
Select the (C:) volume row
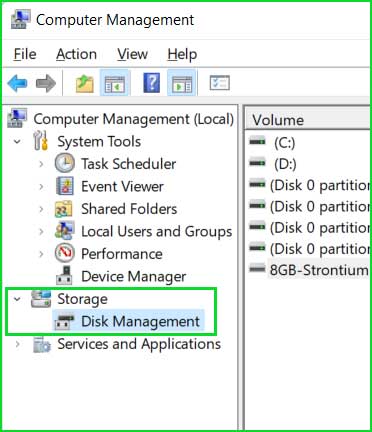pyautogui.click(x=310, y=143)
